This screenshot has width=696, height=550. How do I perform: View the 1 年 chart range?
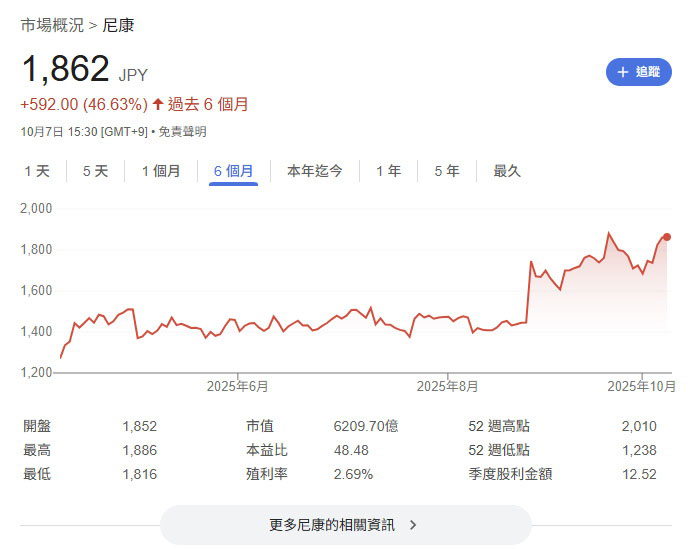pos(388,171)
